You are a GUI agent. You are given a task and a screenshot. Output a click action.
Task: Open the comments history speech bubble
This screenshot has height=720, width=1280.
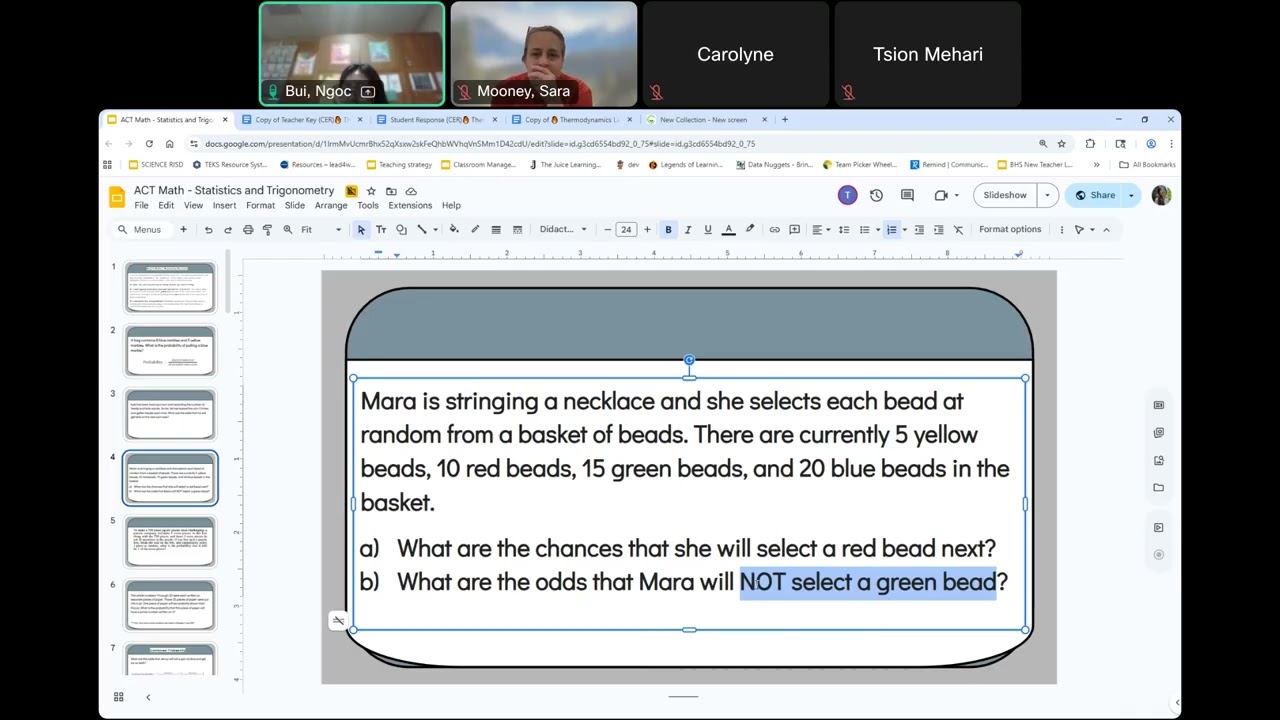pos(907,195)
